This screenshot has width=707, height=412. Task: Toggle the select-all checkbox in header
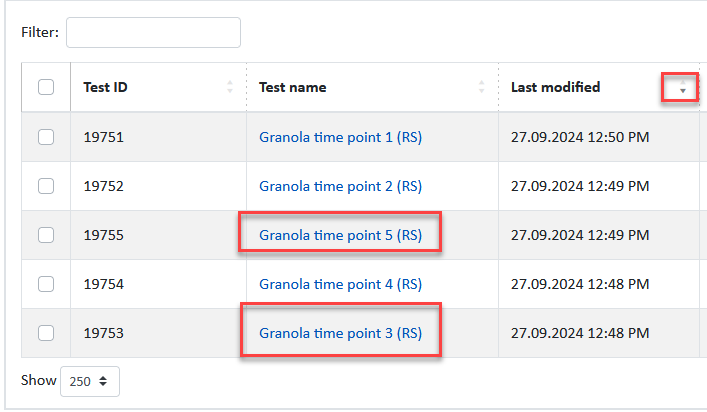pos(46,87)
